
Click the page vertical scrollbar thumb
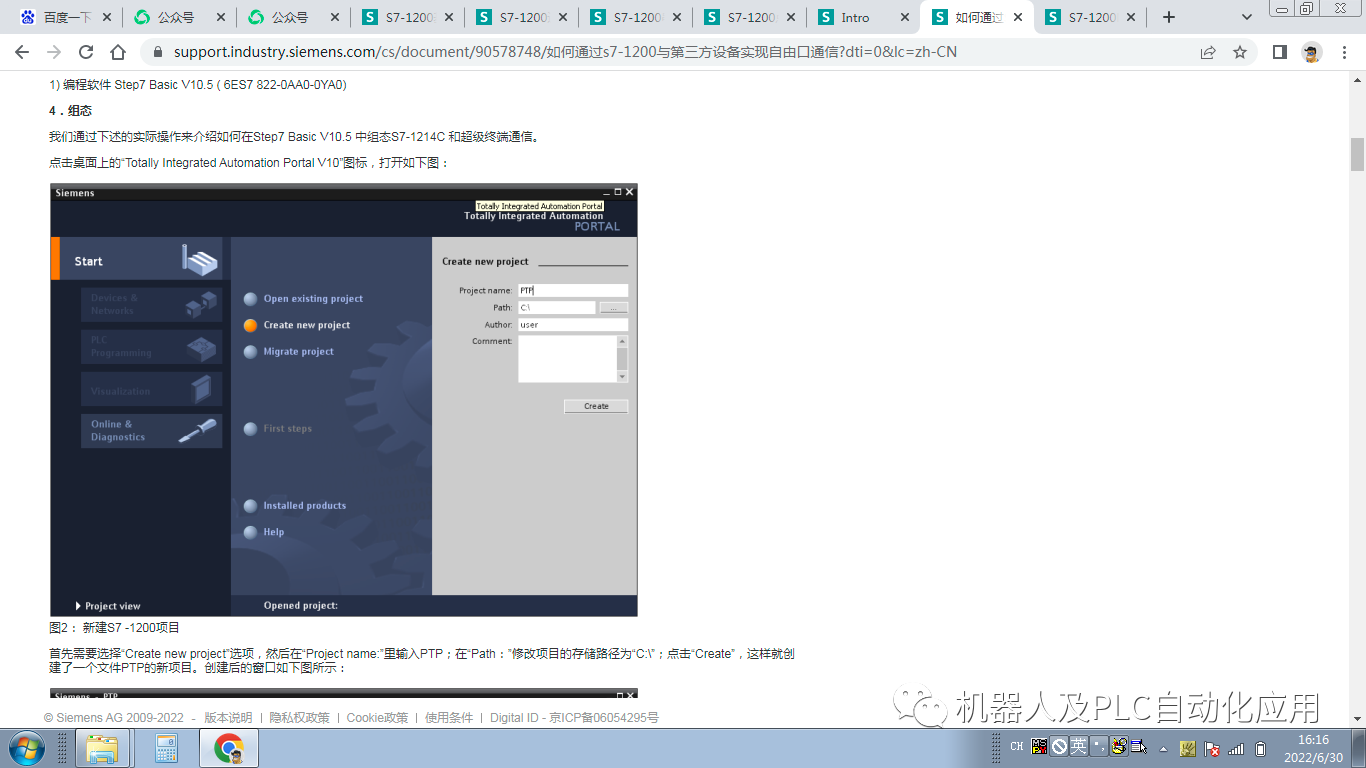point(1357,155)
